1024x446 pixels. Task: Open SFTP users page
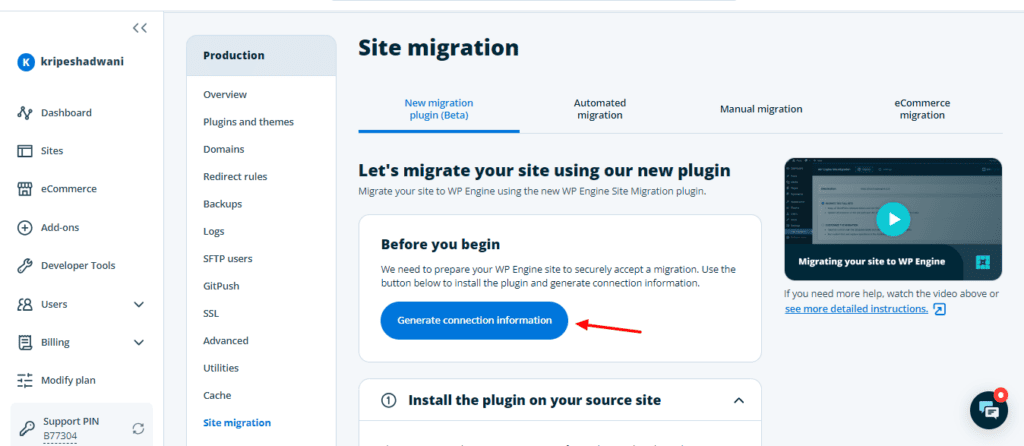coord(227,259)
